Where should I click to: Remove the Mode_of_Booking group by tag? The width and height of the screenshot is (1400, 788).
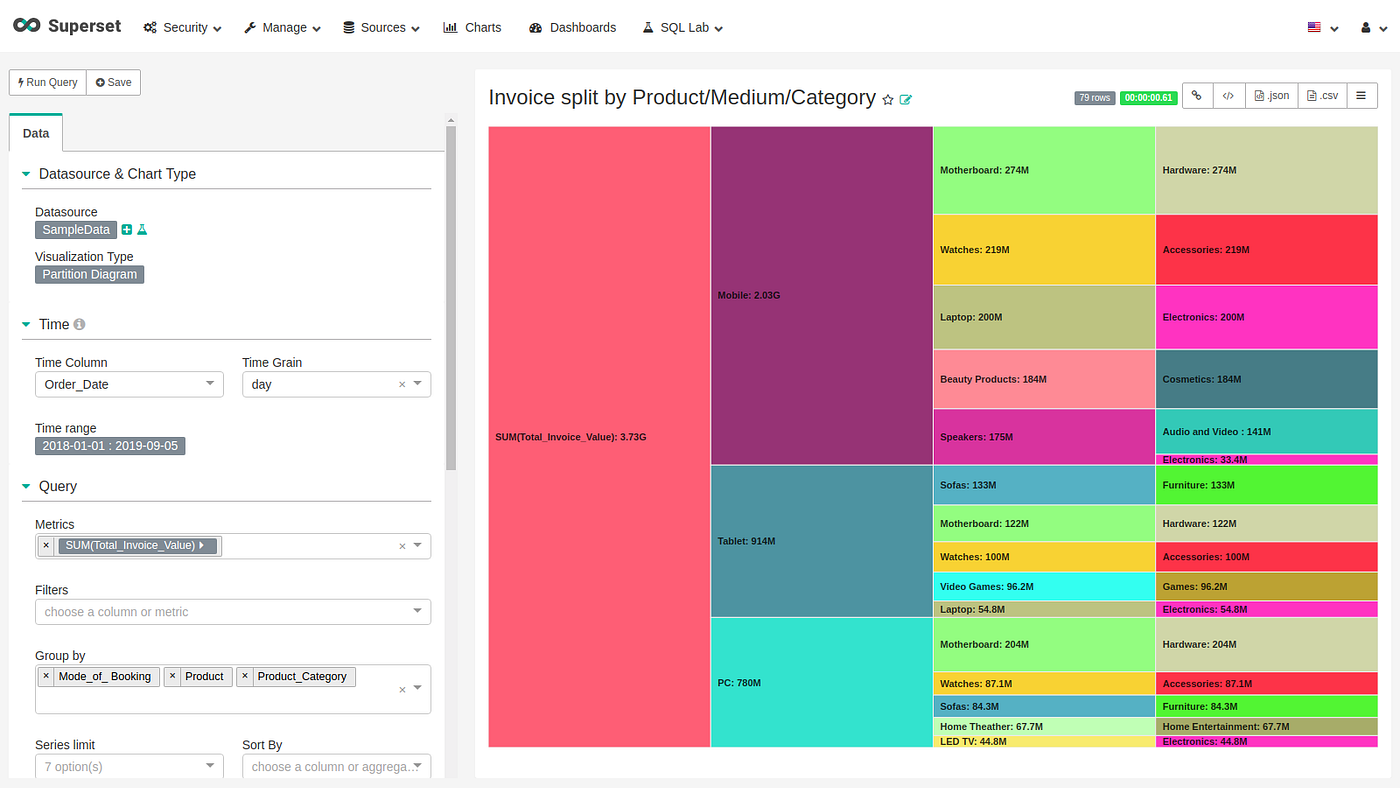tap(46, 676)
